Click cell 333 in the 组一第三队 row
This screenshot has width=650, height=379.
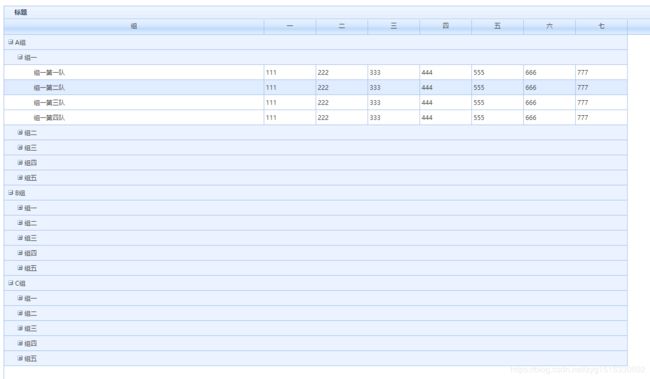pyautogui.click(x=393, y=102)
